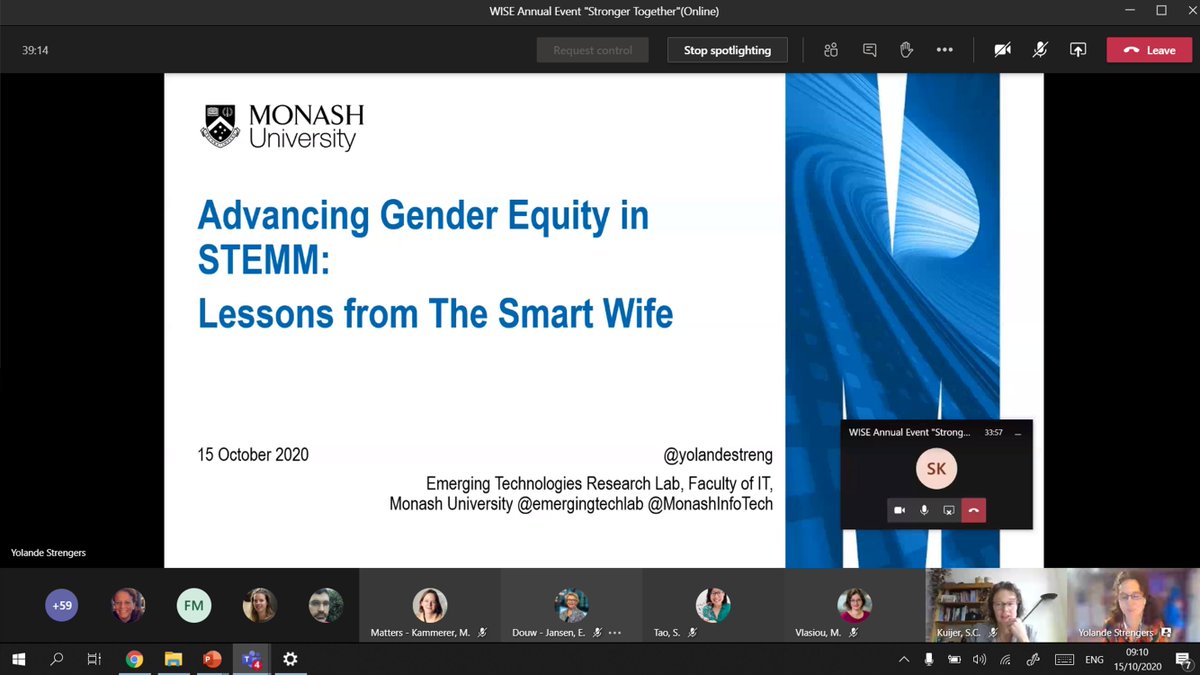Open Wi-Fi network settings in tray
This screenshot has height=675, width=1200.
pyautogui.click(x=1006, y=659)
